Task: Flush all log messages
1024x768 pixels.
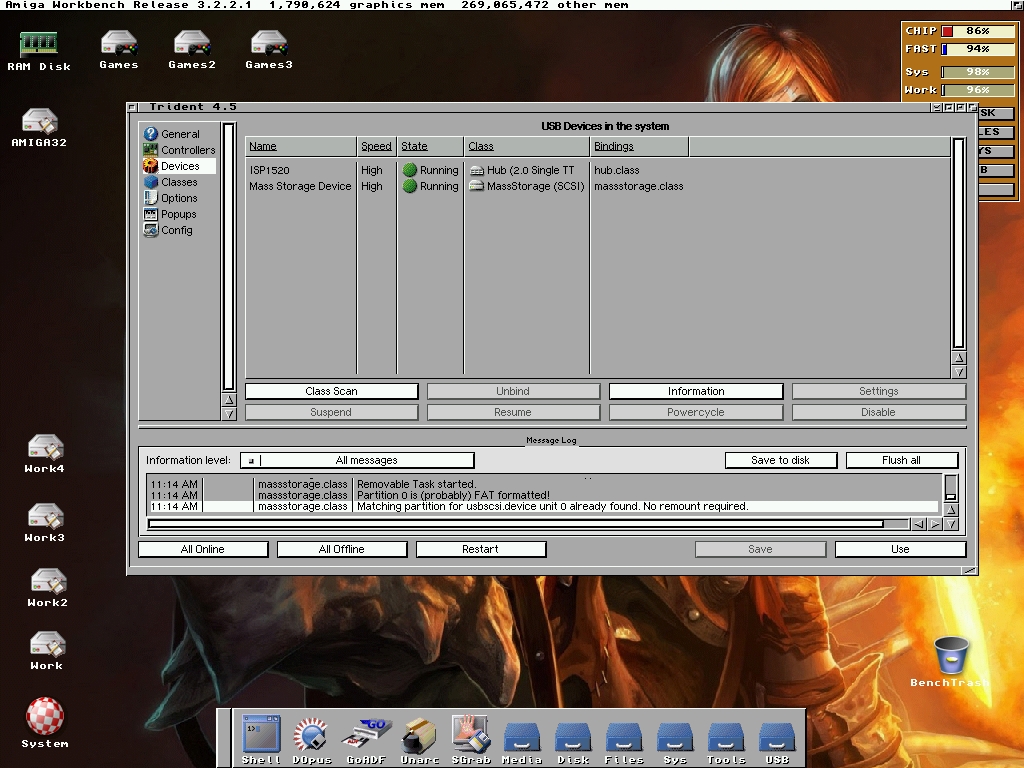Action: 901,460
